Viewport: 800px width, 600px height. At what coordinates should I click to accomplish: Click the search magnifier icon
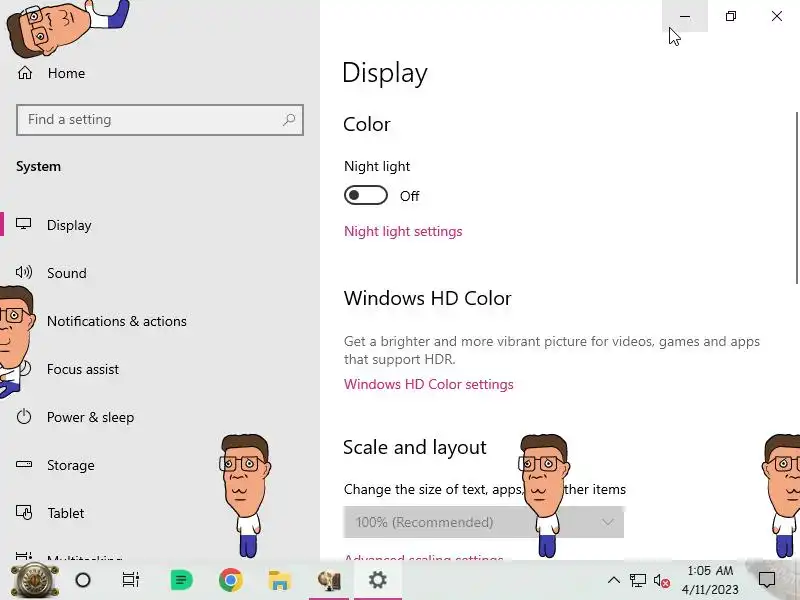pos(289,120)
